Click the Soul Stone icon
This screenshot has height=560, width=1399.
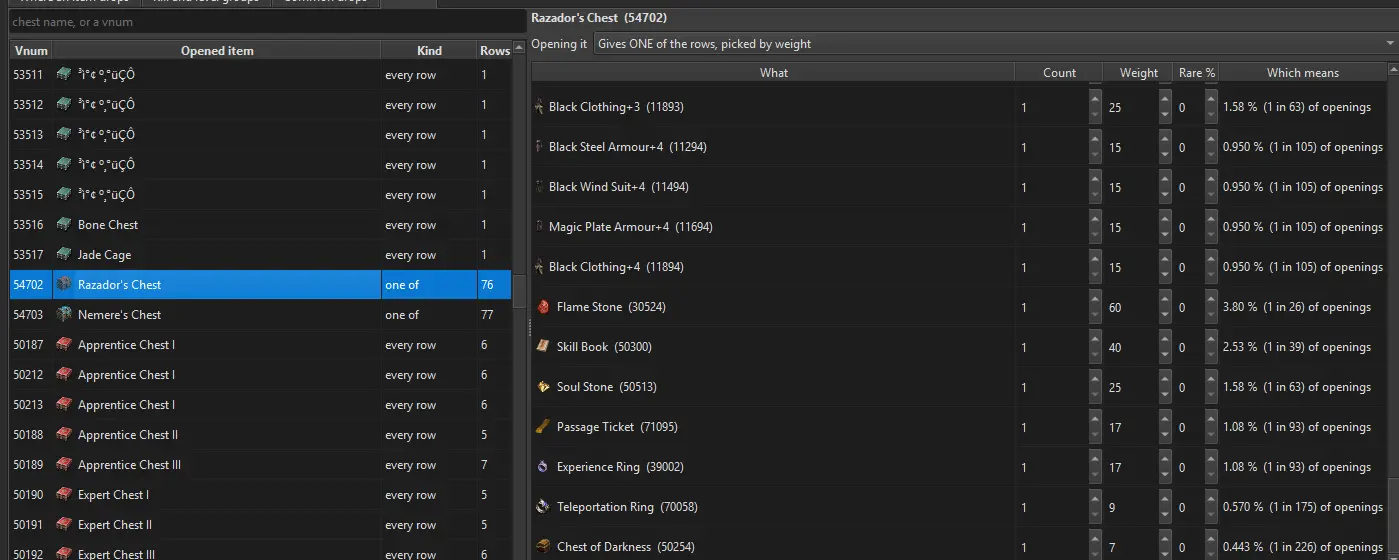[x=543, y=387]
